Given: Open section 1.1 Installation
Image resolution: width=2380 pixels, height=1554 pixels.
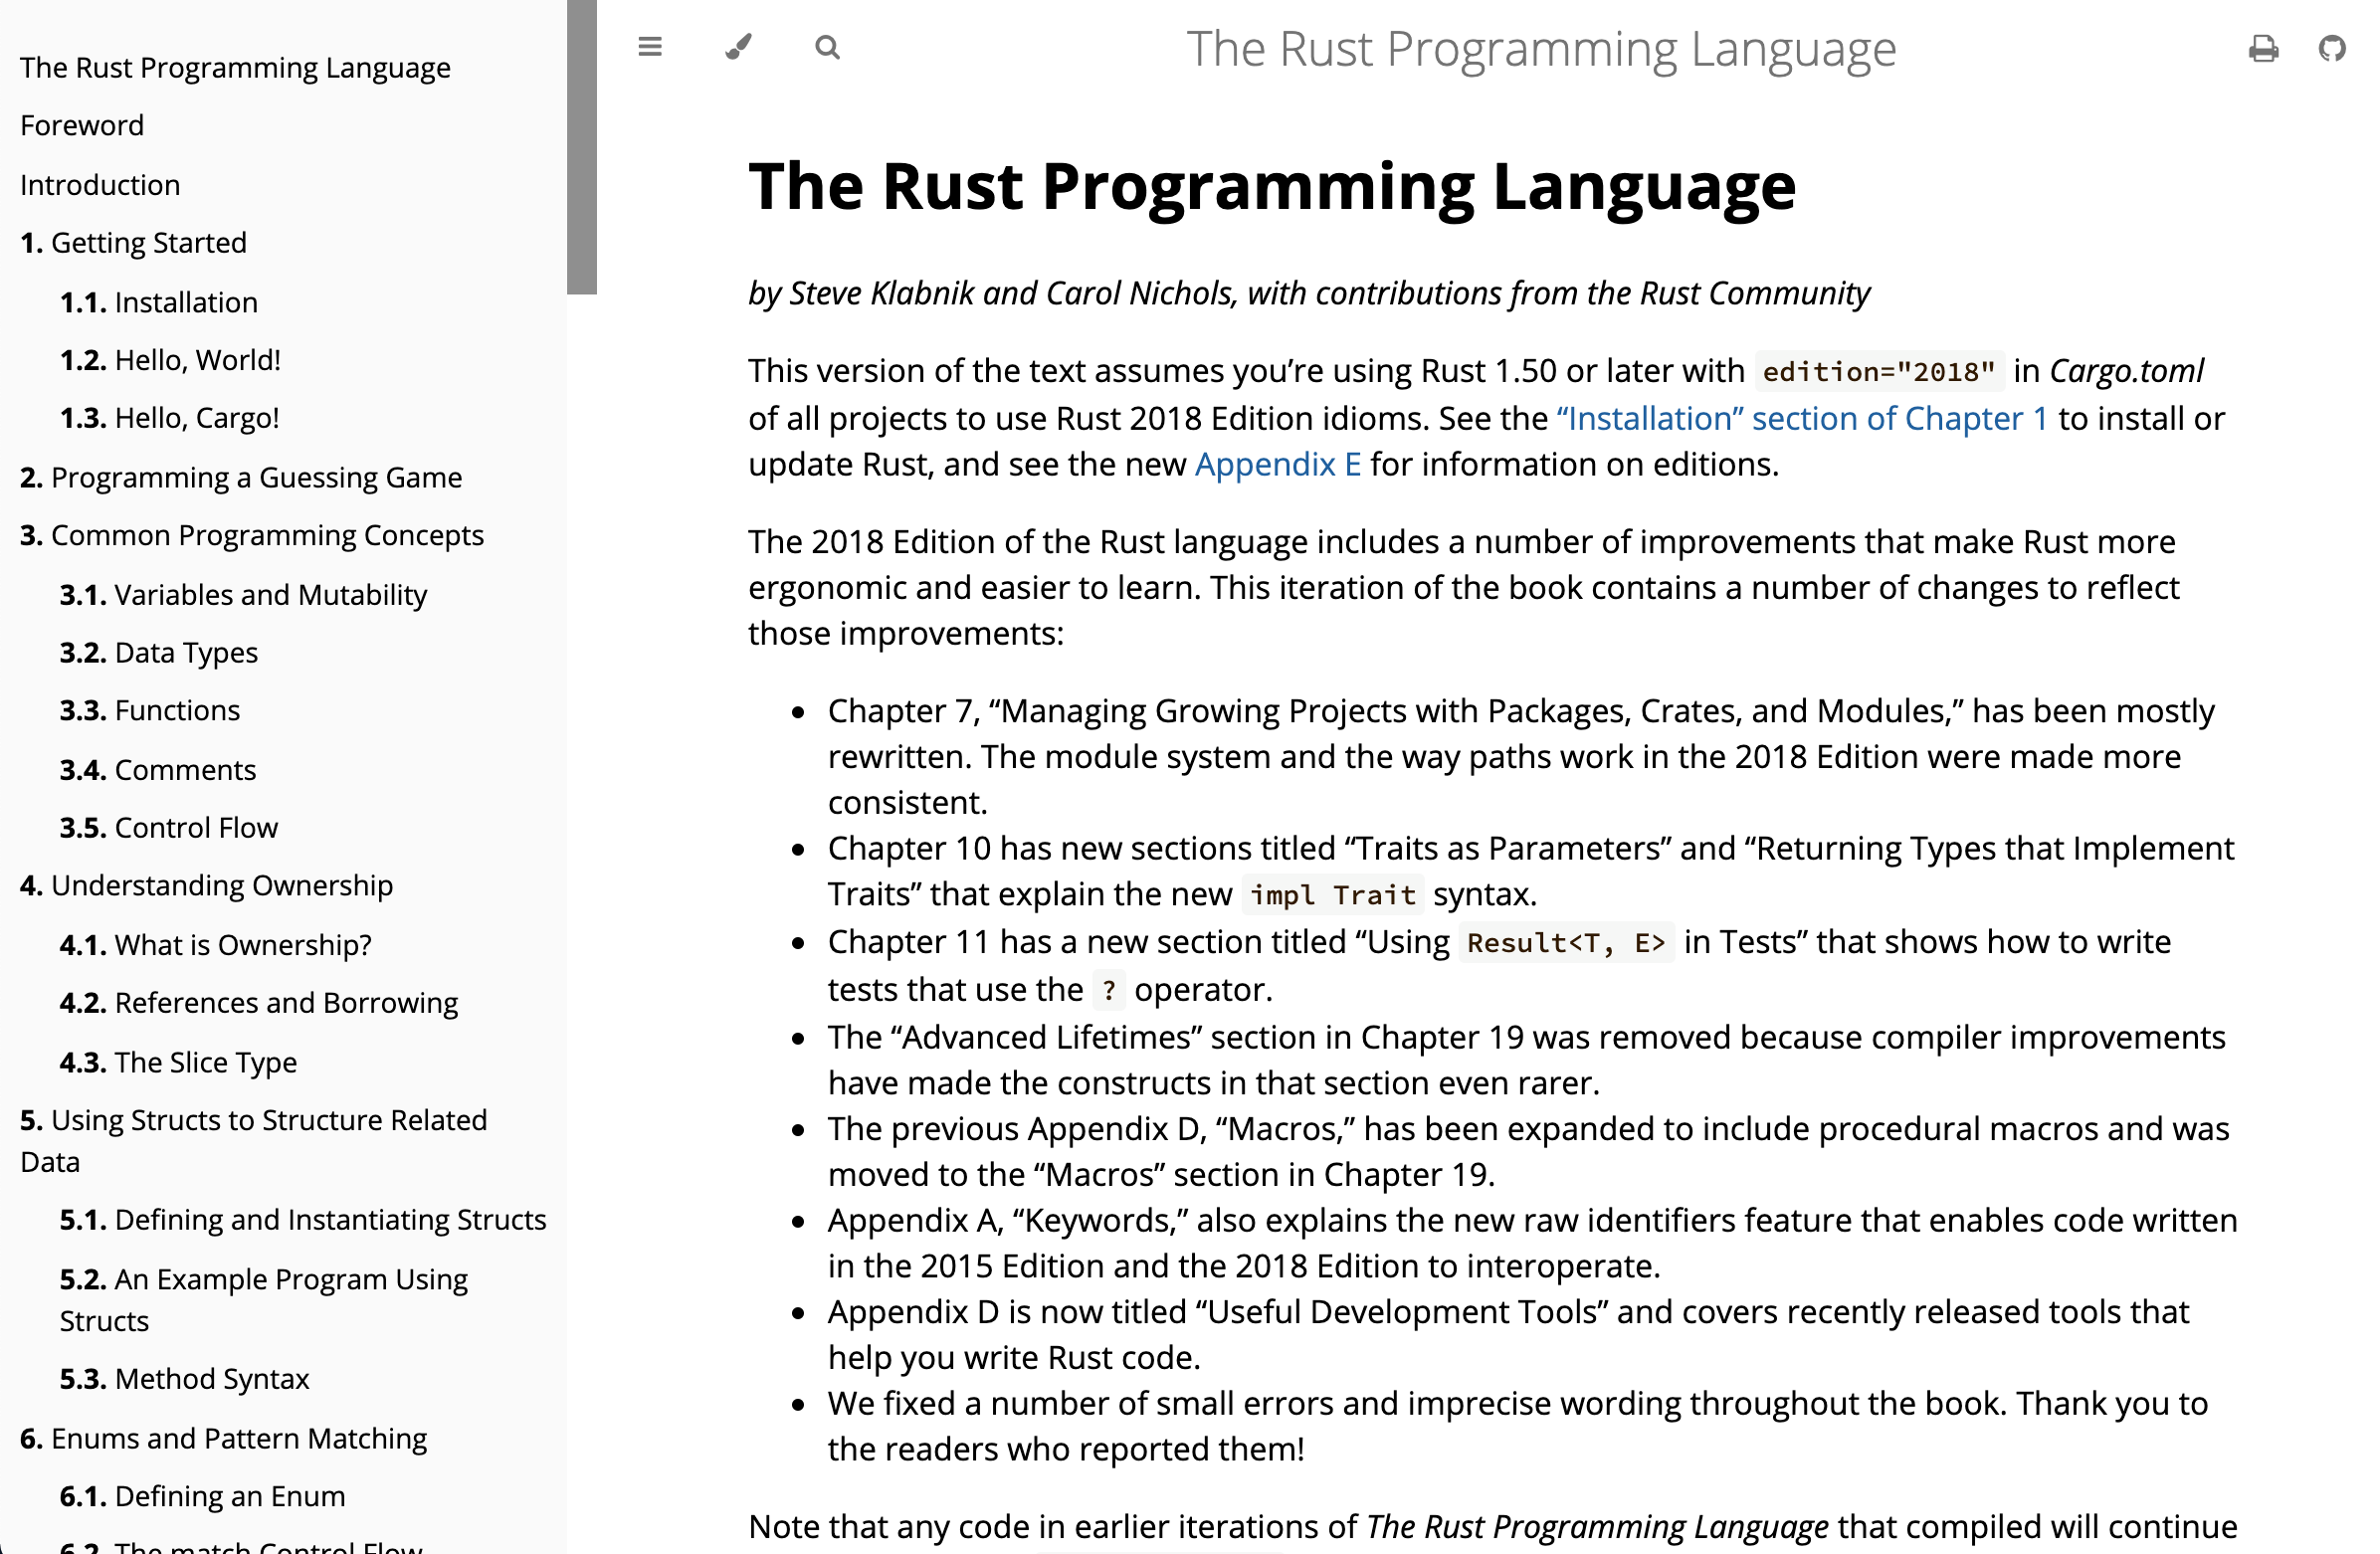Looking at the screenshot, I should pos(159,302).
